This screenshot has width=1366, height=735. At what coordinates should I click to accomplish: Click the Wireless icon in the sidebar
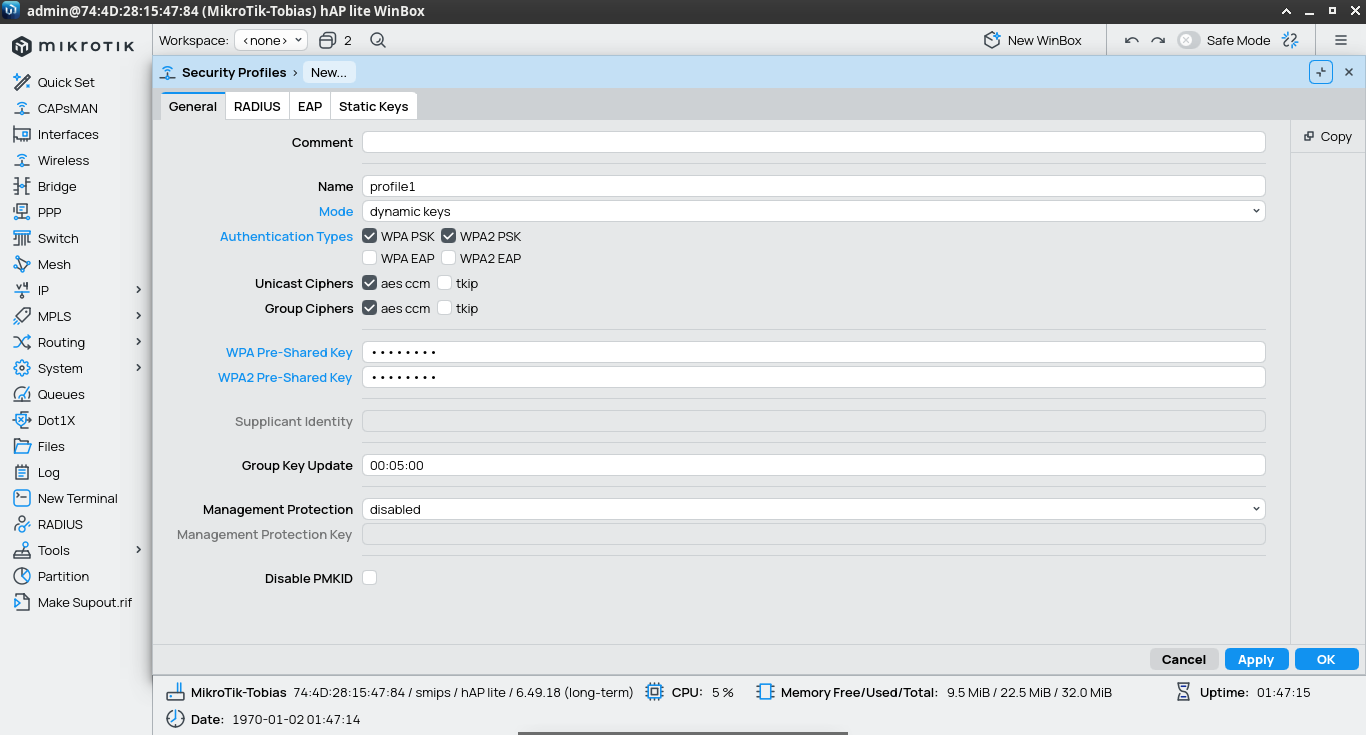point(21,161)
